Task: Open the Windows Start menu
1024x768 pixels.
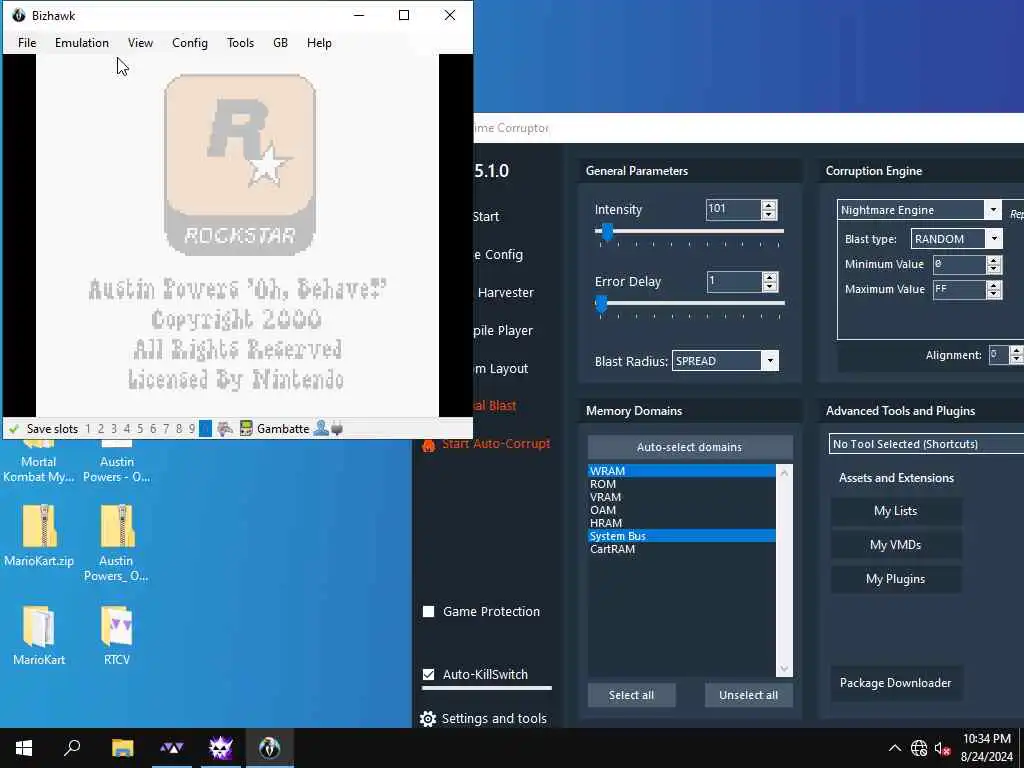Action: click(24, 748)
